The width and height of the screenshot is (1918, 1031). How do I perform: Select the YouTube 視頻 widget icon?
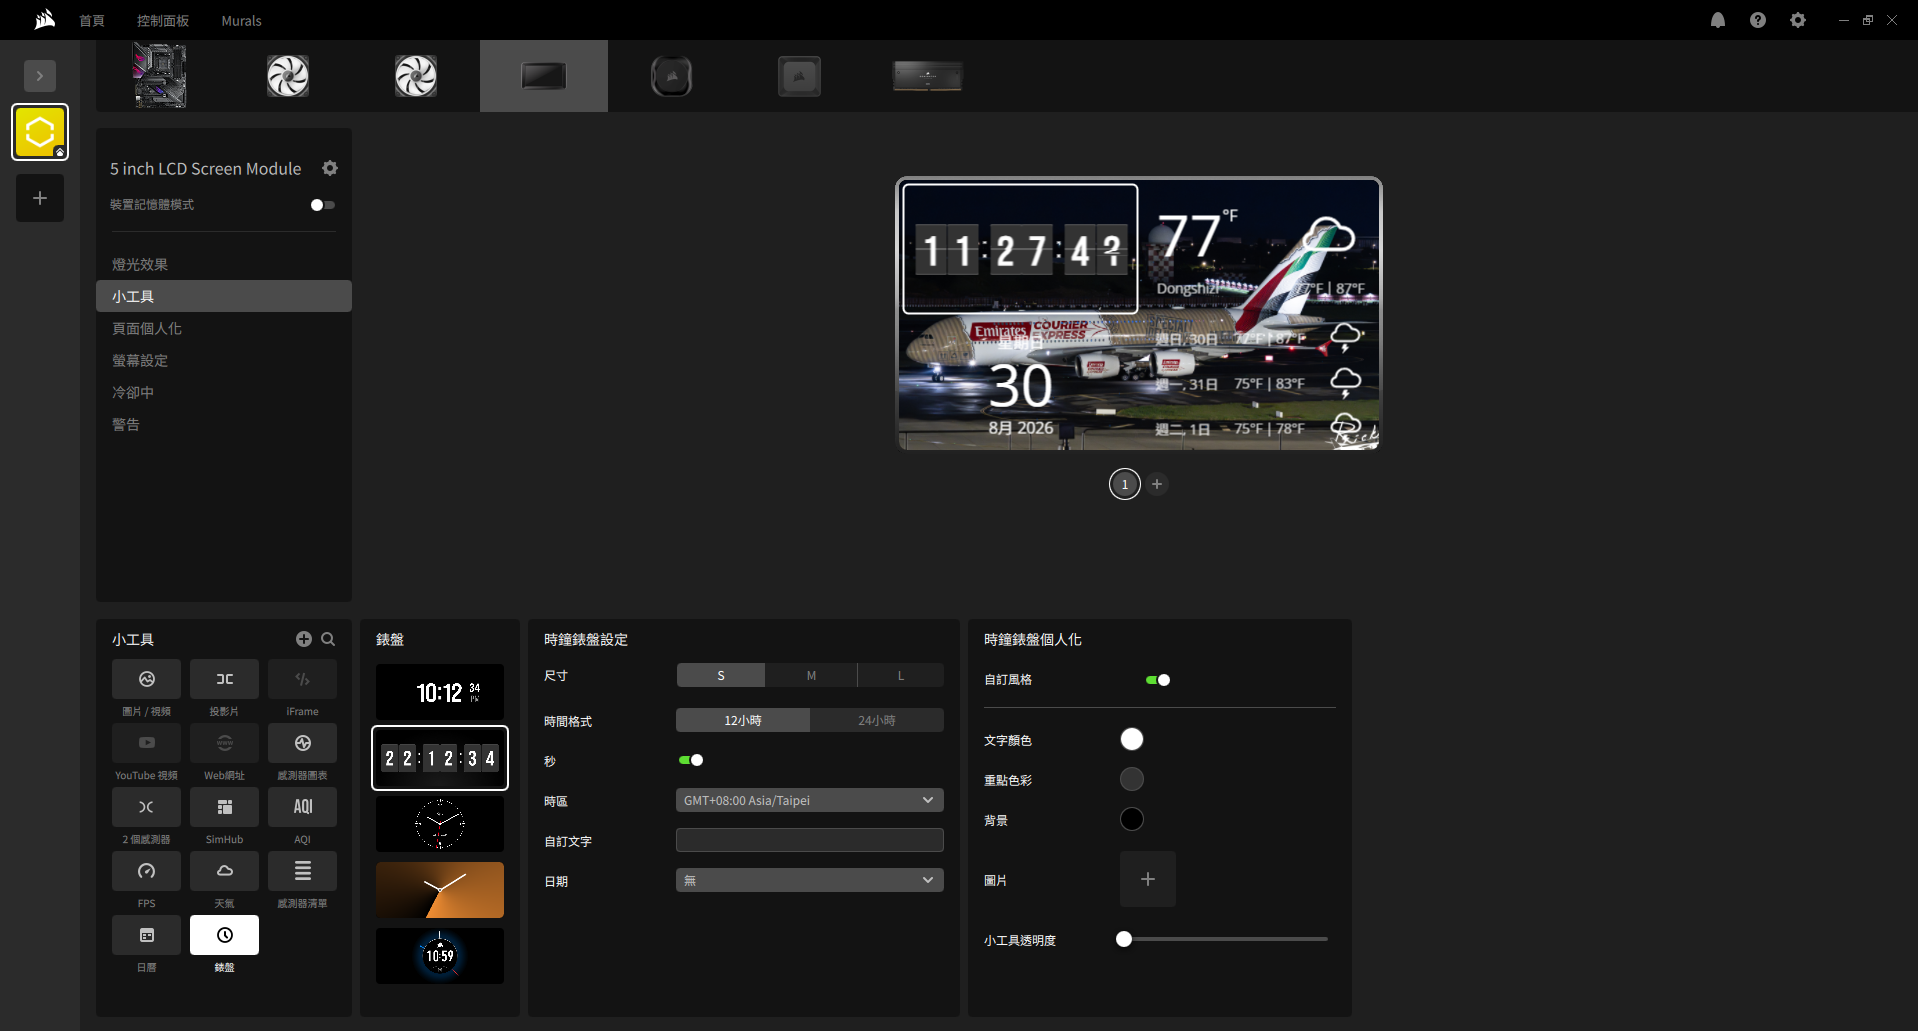(146, 743)
